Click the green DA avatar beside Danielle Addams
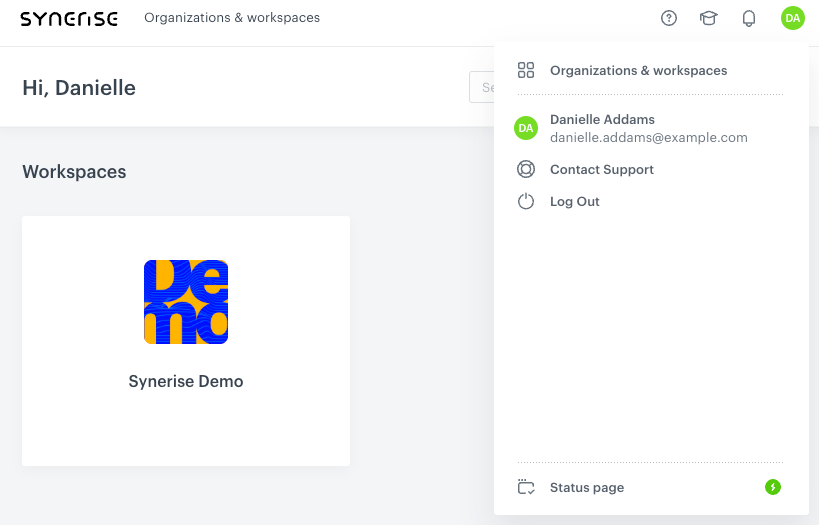Viewport: 819px width, 525px height. point(525,128)
